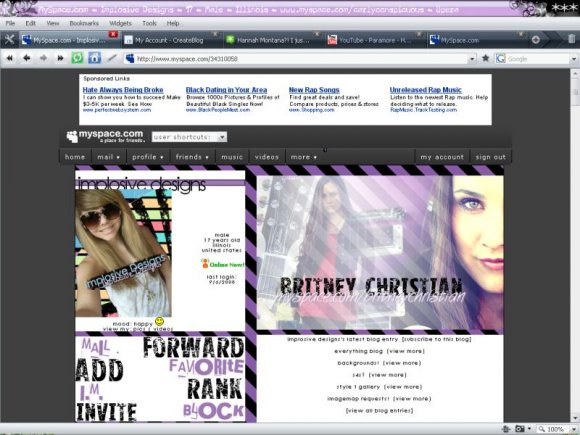Click the URL address bar field
The image size is (580, 435).
300,59
